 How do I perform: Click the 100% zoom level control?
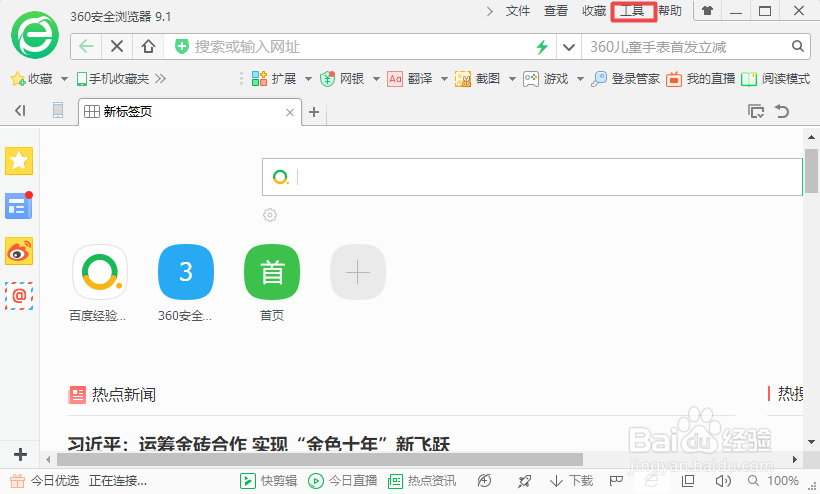tap(773, 480)
